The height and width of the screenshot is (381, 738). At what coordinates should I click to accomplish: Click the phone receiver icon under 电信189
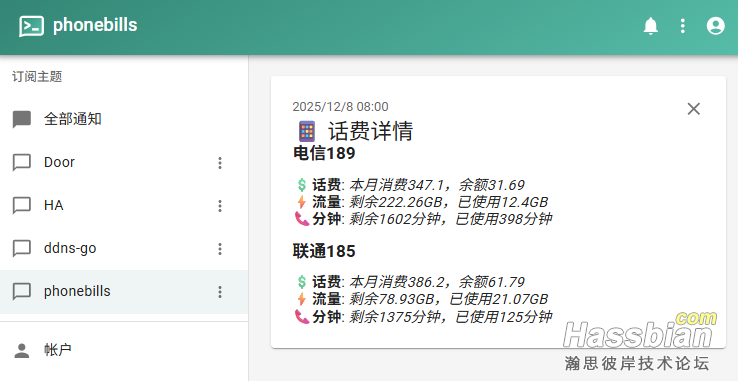tap(302, 219)
